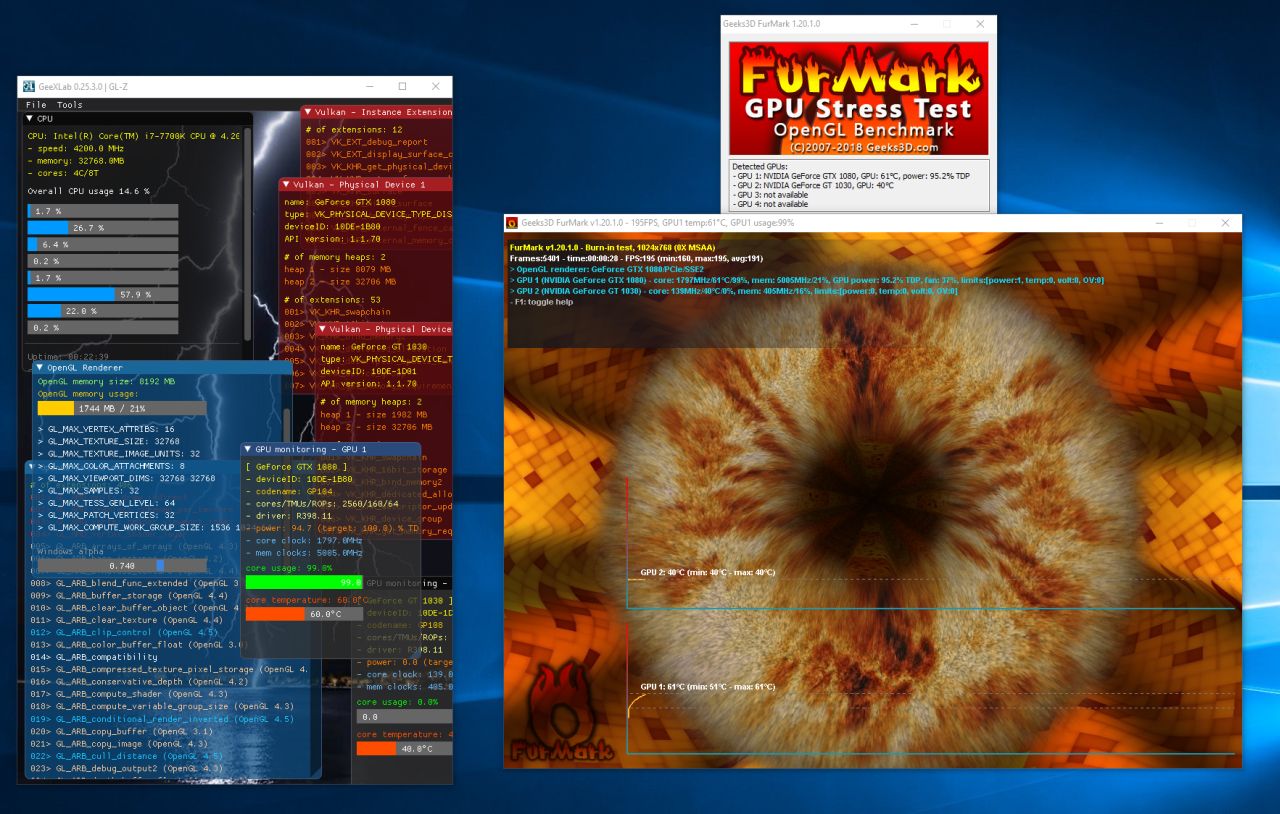Maximize the FurMark burn-in render window
Image resolution: width=1280 pixels, height=814 pixels.
point(1191,223)
